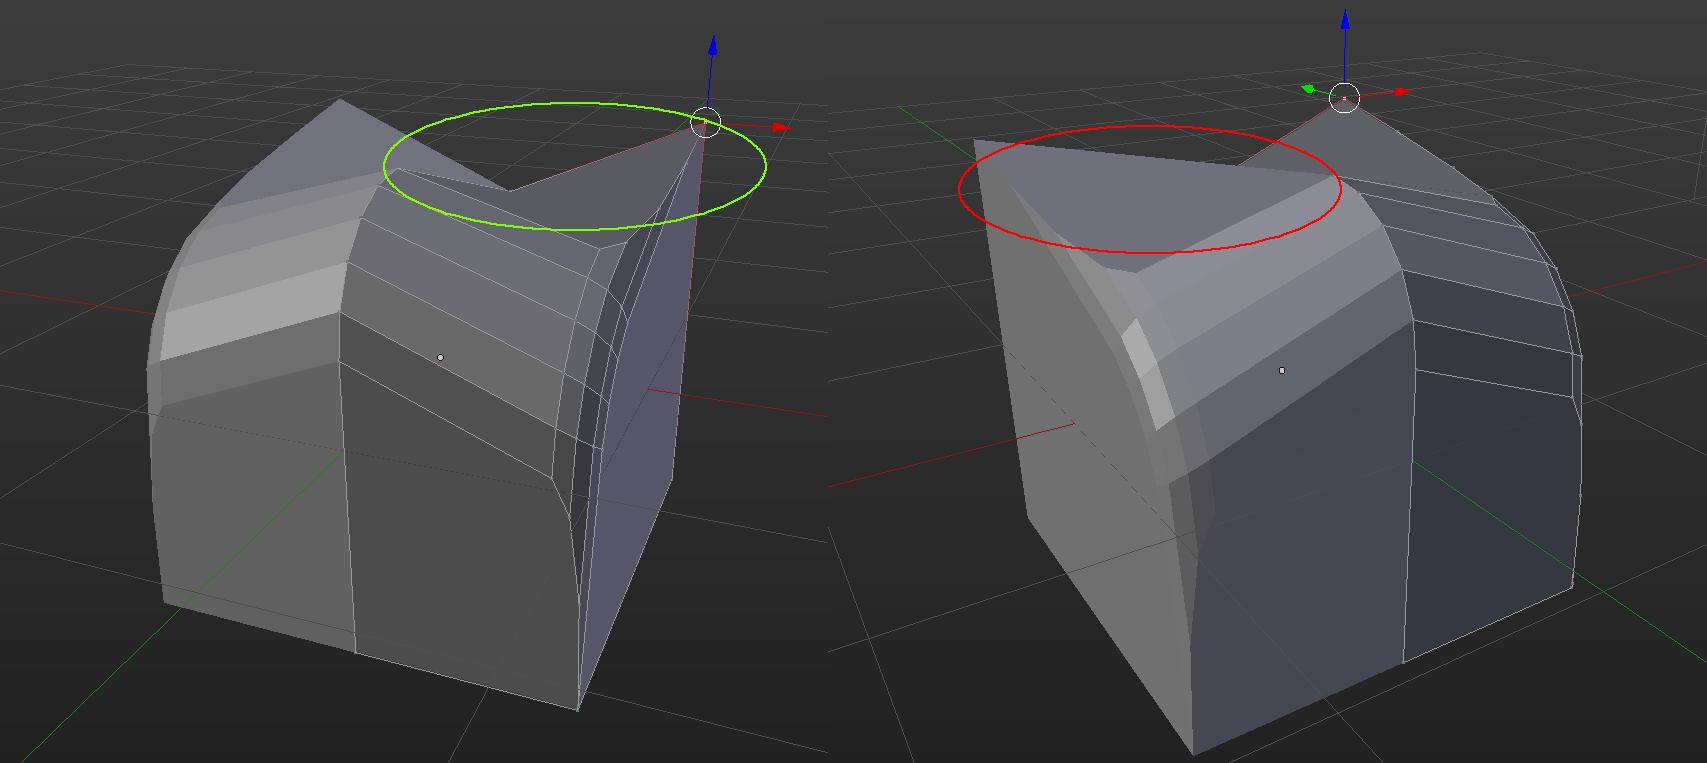Click the object origin dot in right viewport
The width and height of the screenshot is (1707, 763).
click(x=1282, y=370)
